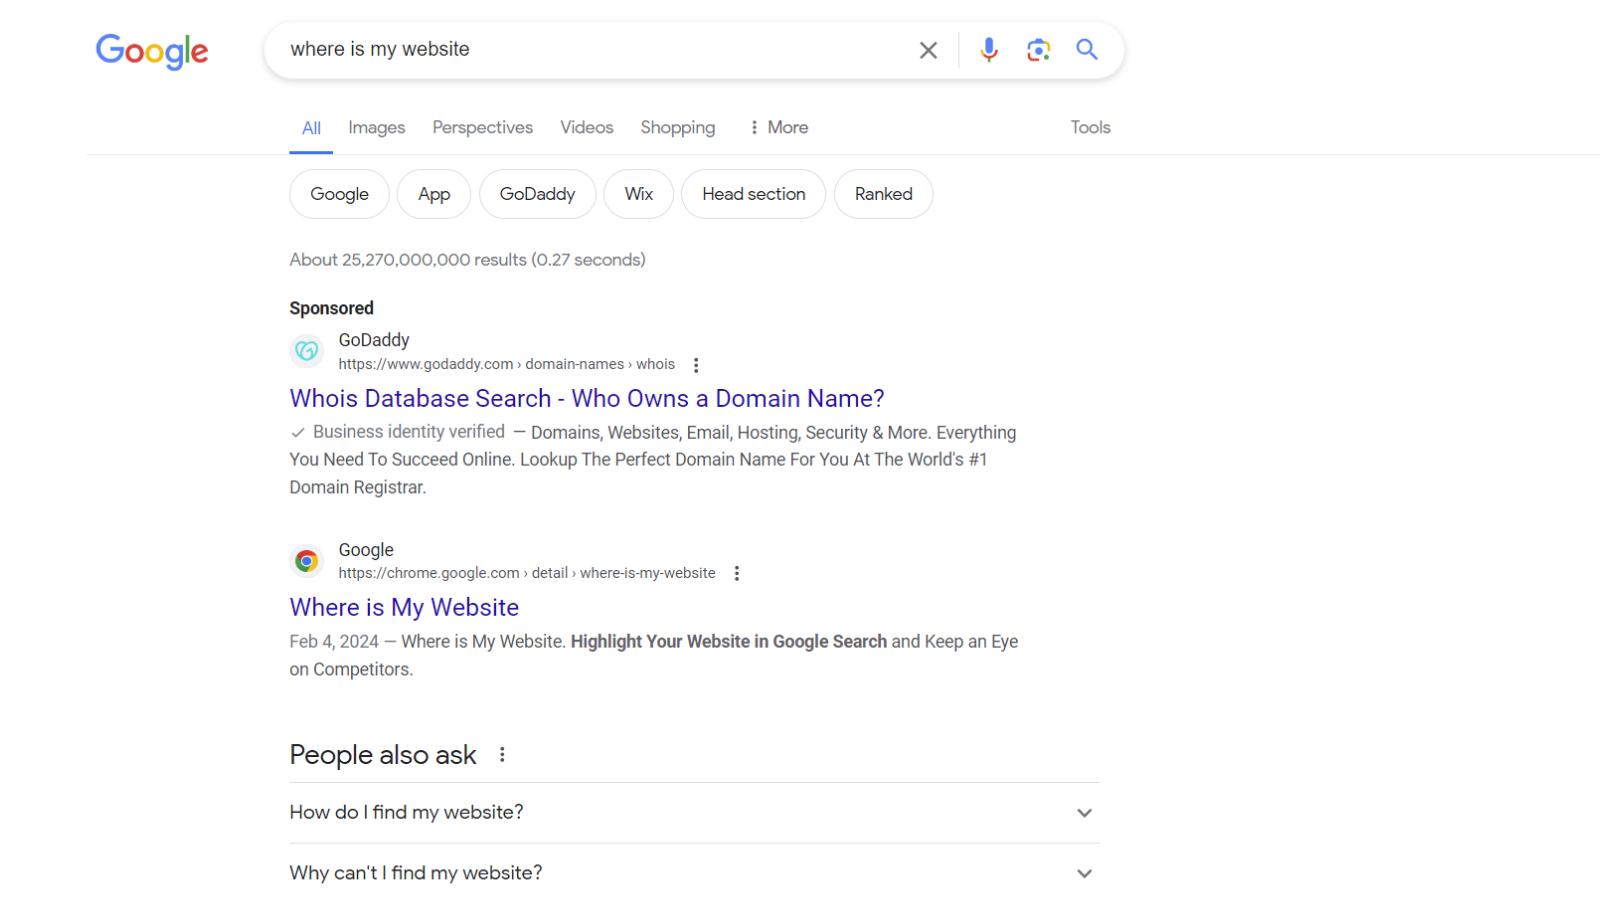1600x900 pixels.
Task: Click the microphone icon for voice search
Action: pyautogui.click(x=988, y=49)
